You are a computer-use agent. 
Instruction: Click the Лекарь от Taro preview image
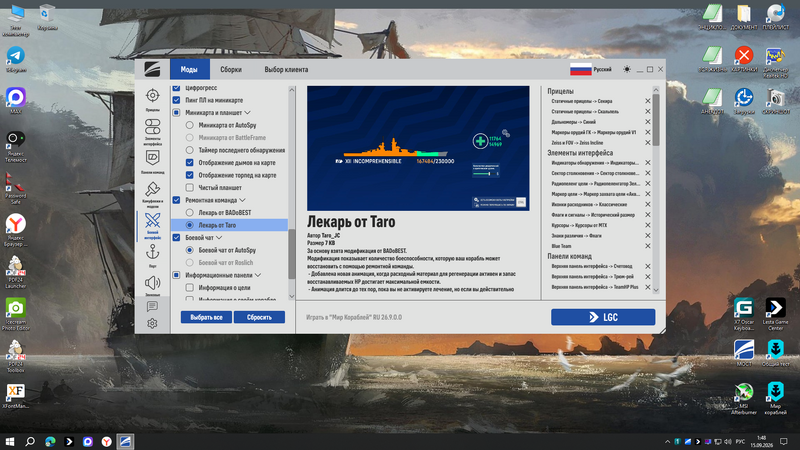pos(418,148)
